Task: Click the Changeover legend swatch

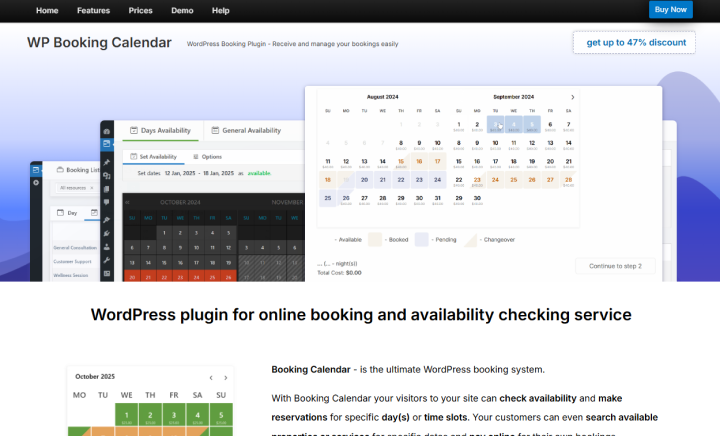Action: (470, 240)
